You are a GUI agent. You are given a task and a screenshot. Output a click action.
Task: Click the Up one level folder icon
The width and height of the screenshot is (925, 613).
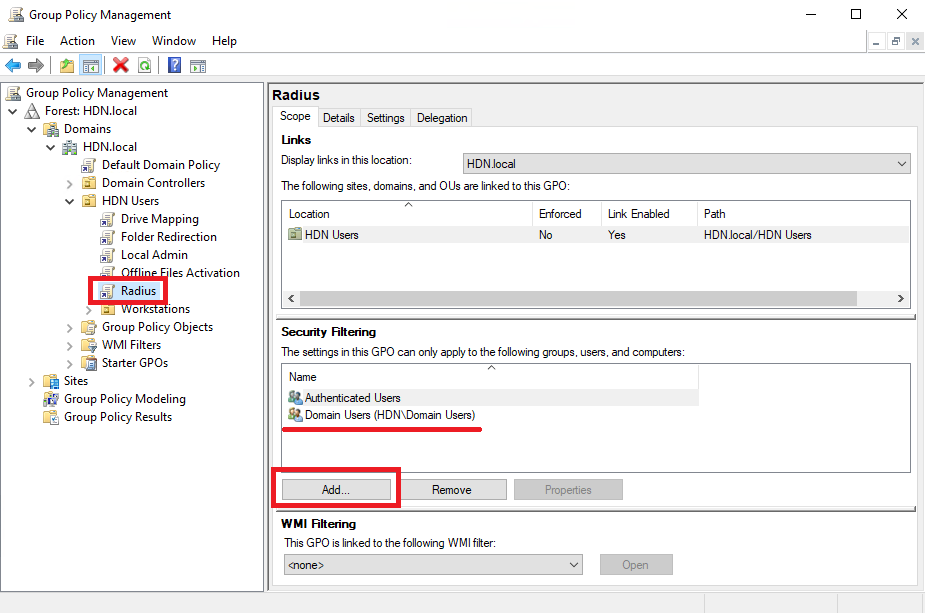(x=67, y=65)
